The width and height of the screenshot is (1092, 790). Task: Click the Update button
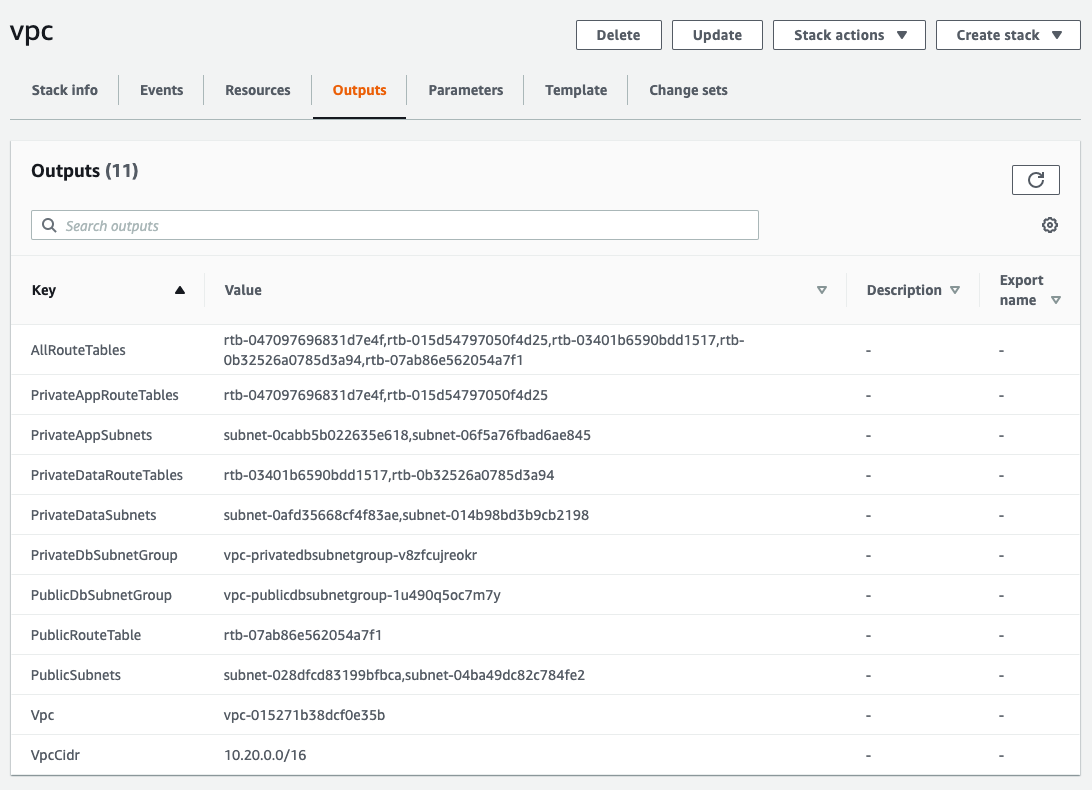(717, 35)
